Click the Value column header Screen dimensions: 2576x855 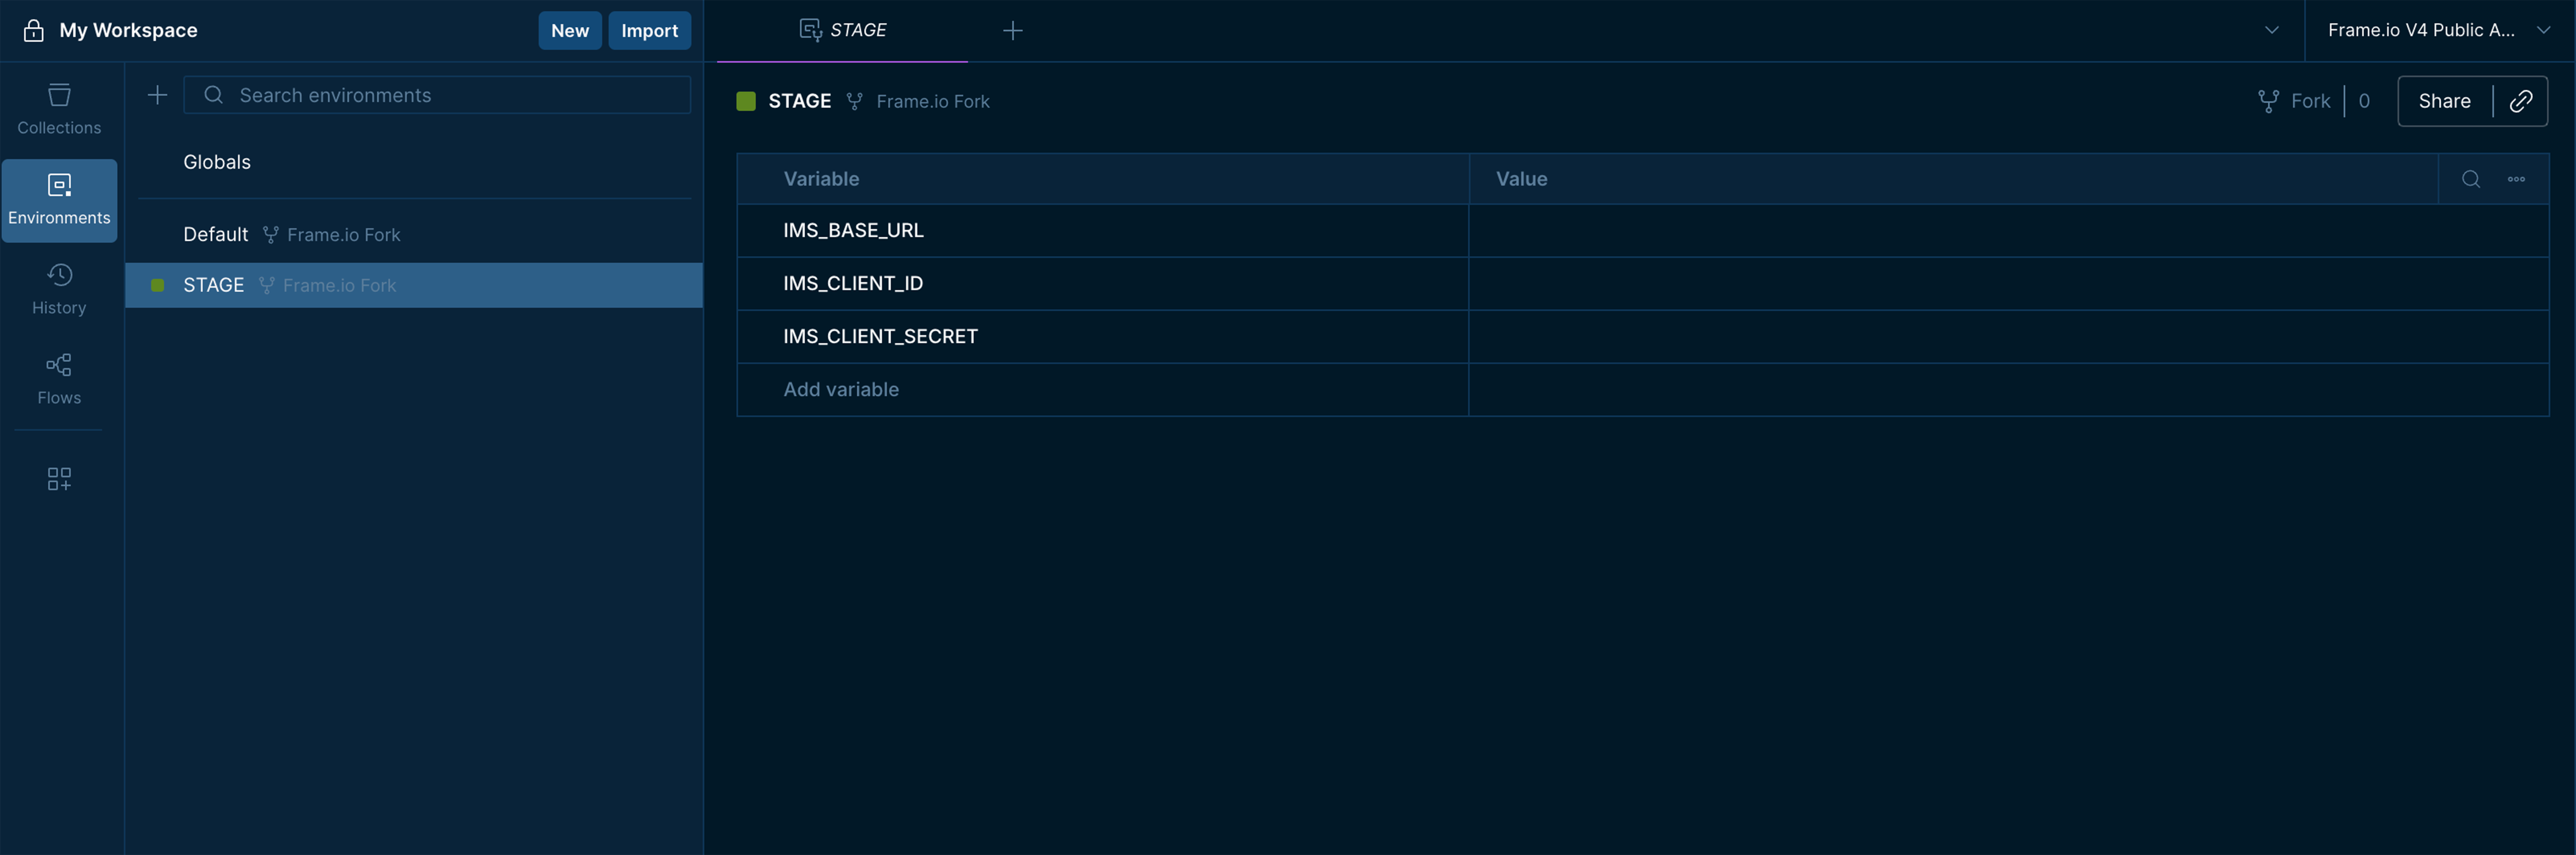point(1521,179)
